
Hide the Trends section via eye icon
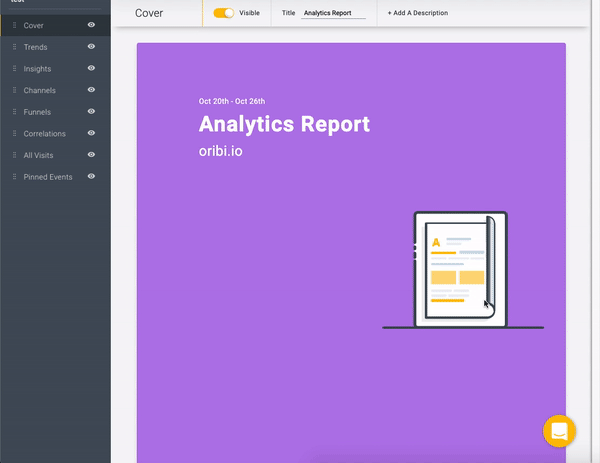pos(91,47)
